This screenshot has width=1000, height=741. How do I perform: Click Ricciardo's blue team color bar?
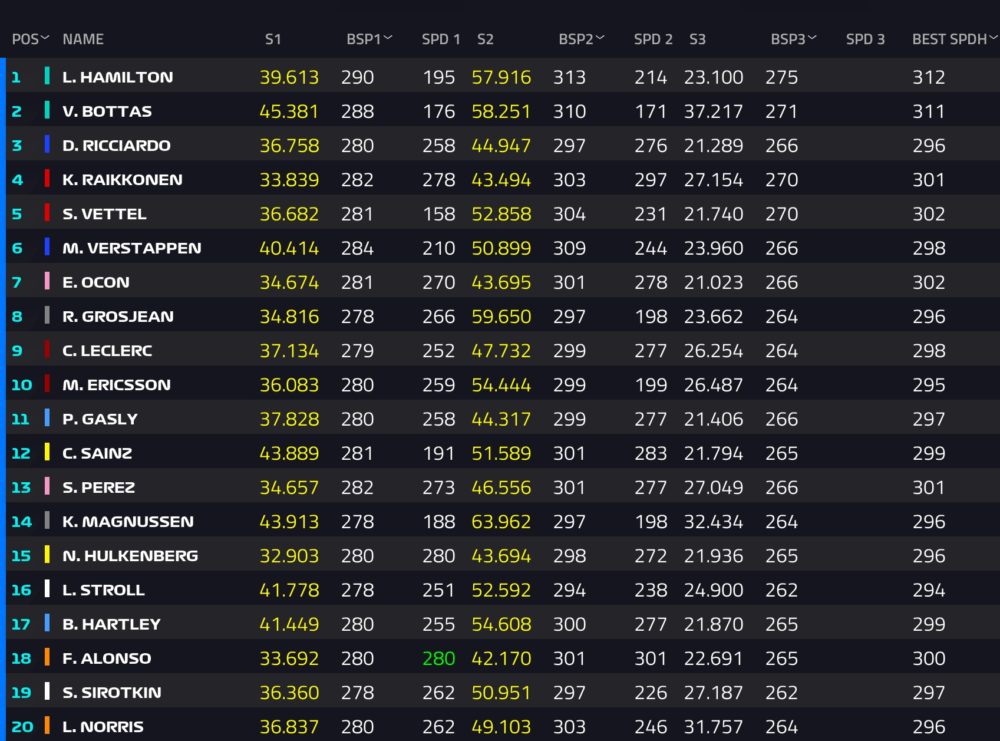(47, 144)
